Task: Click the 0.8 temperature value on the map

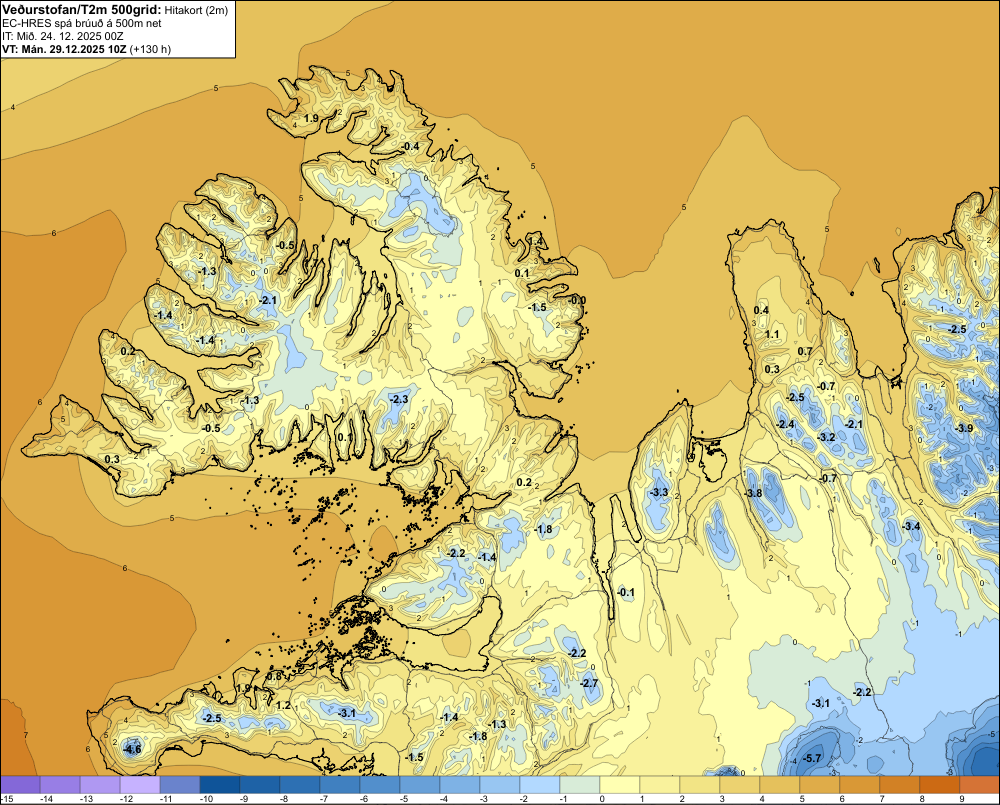Action: click(274, 676)
